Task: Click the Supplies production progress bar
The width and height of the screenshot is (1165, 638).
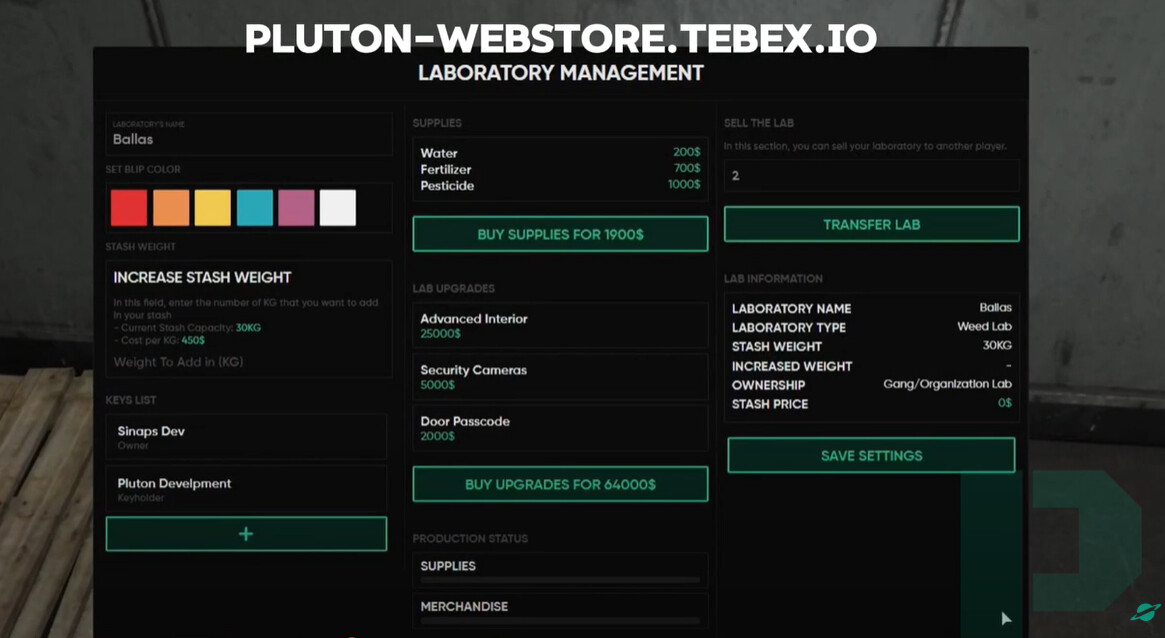Action: pos(560,579)
